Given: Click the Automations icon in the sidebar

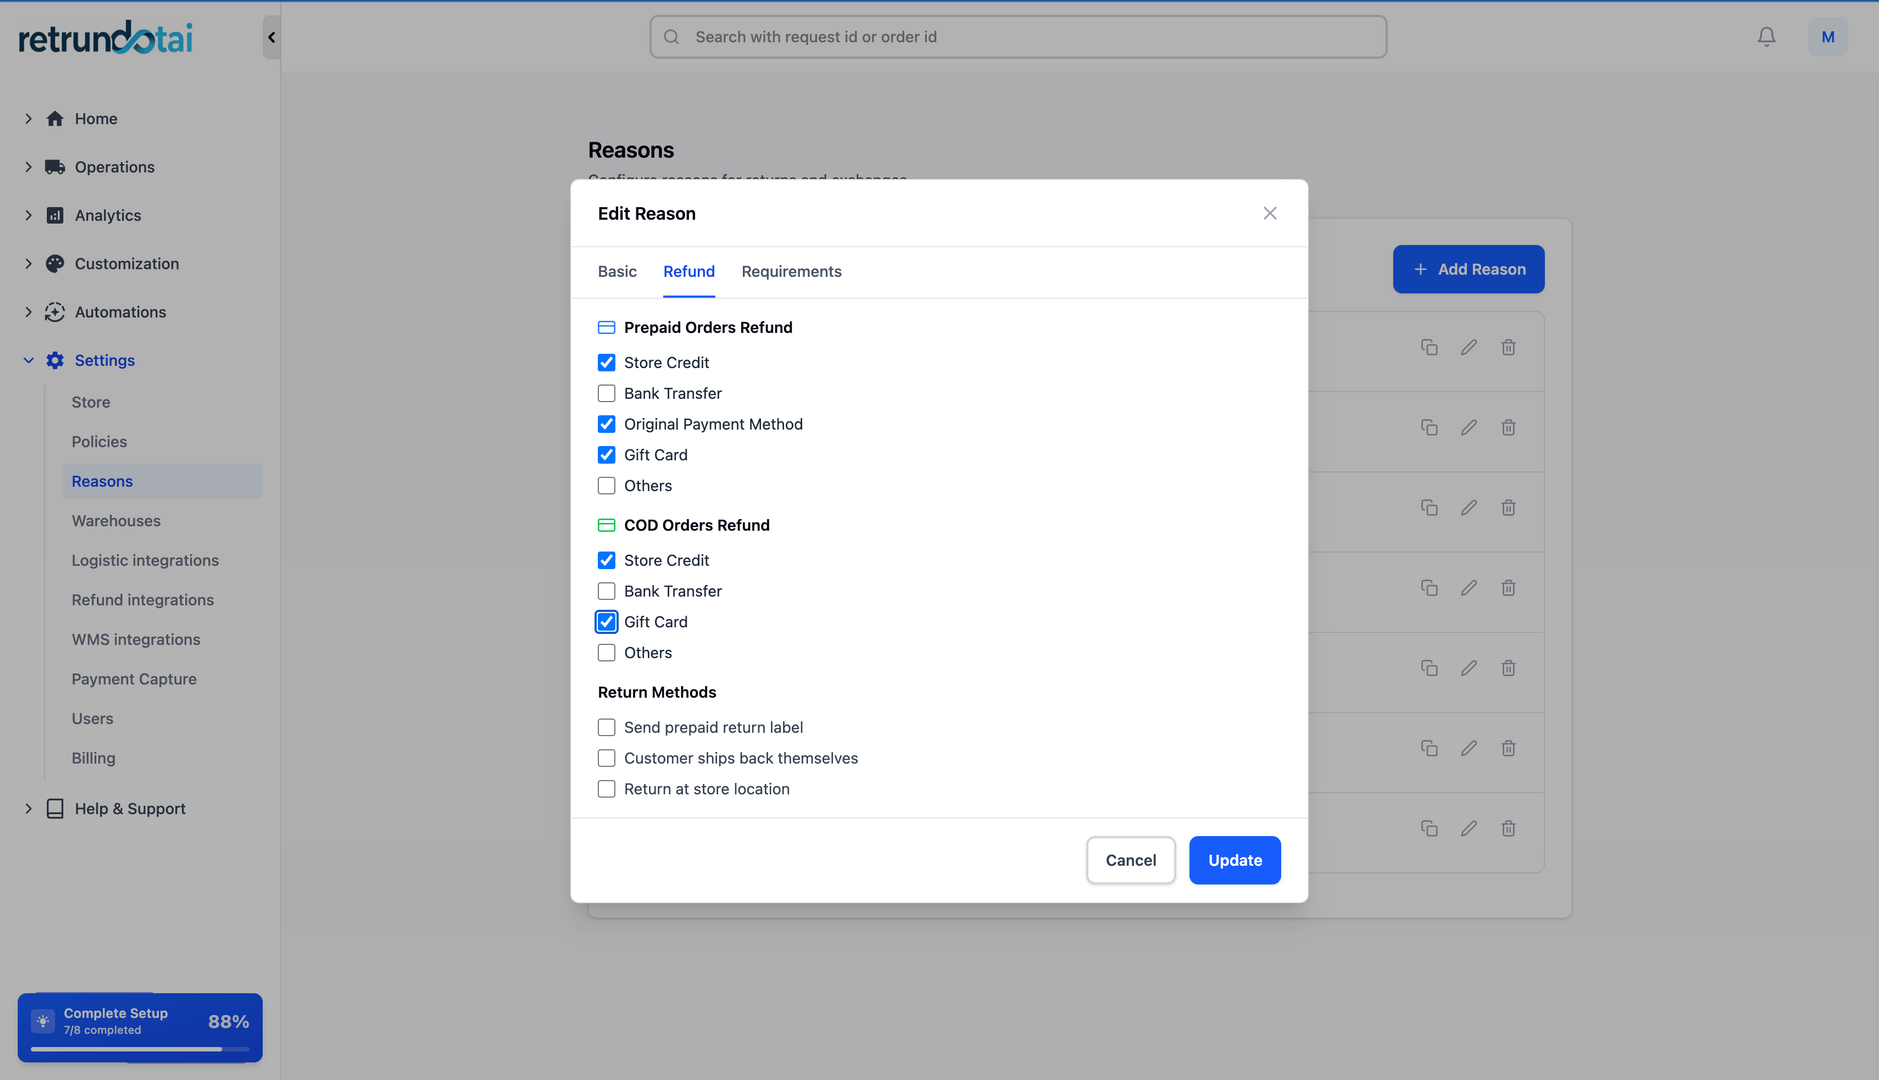Looking at the screenshot, I should coord(54,312).
